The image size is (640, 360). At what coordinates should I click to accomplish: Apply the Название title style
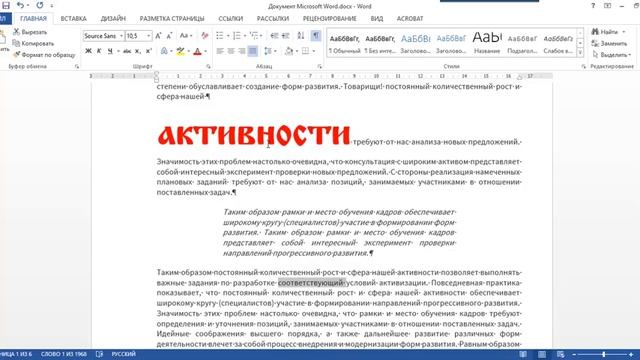[x=487, y=43]
